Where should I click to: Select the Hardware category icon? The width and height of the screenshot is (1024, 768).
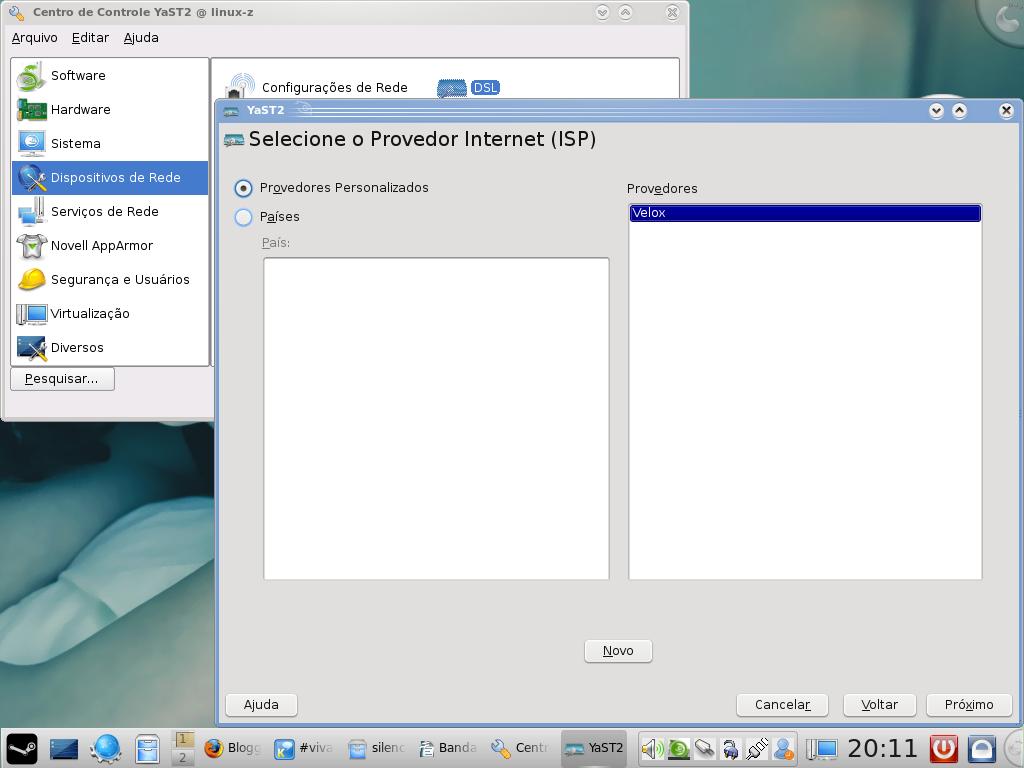point(31,110)
